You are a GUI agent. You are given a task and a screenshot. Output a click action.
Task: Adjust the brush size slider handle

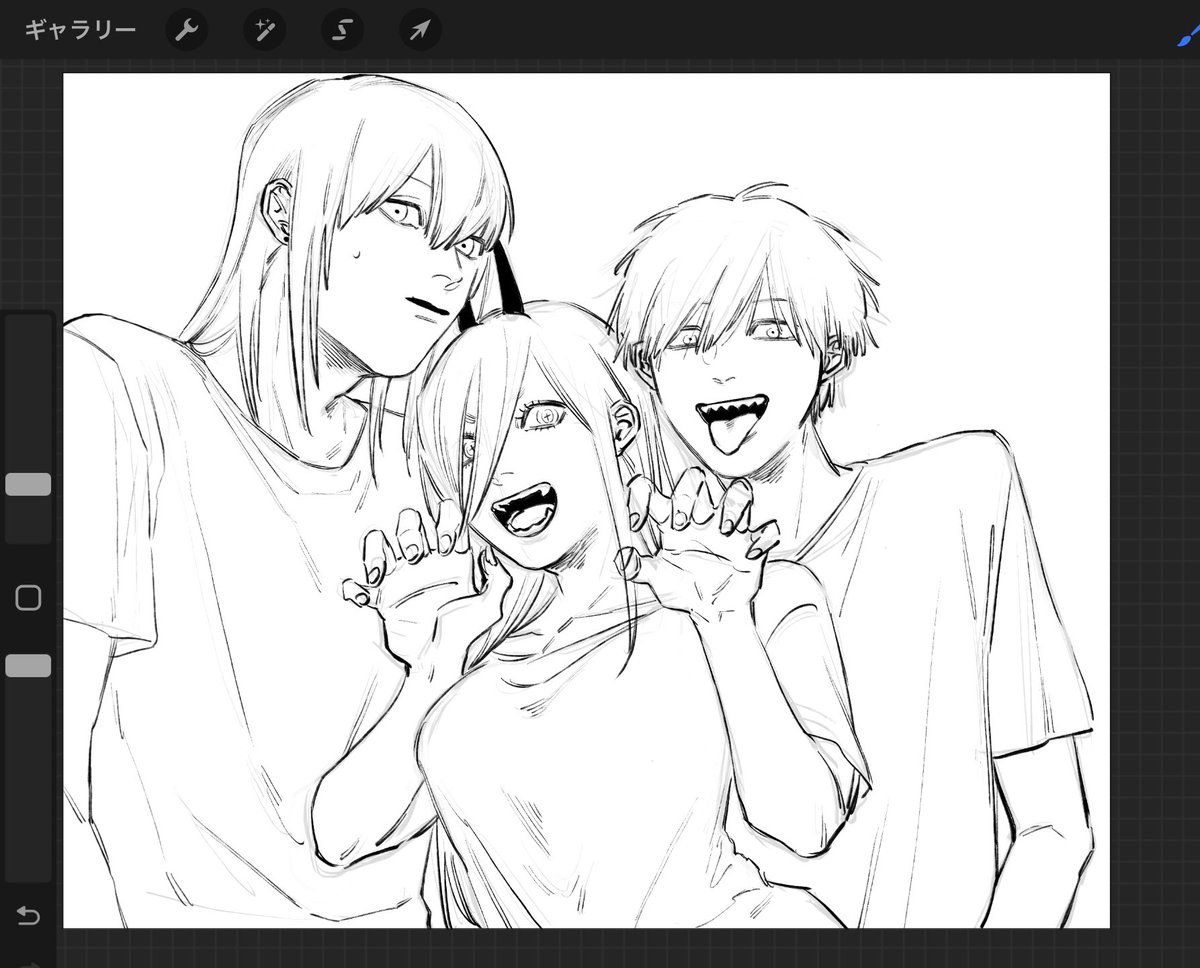28,485
